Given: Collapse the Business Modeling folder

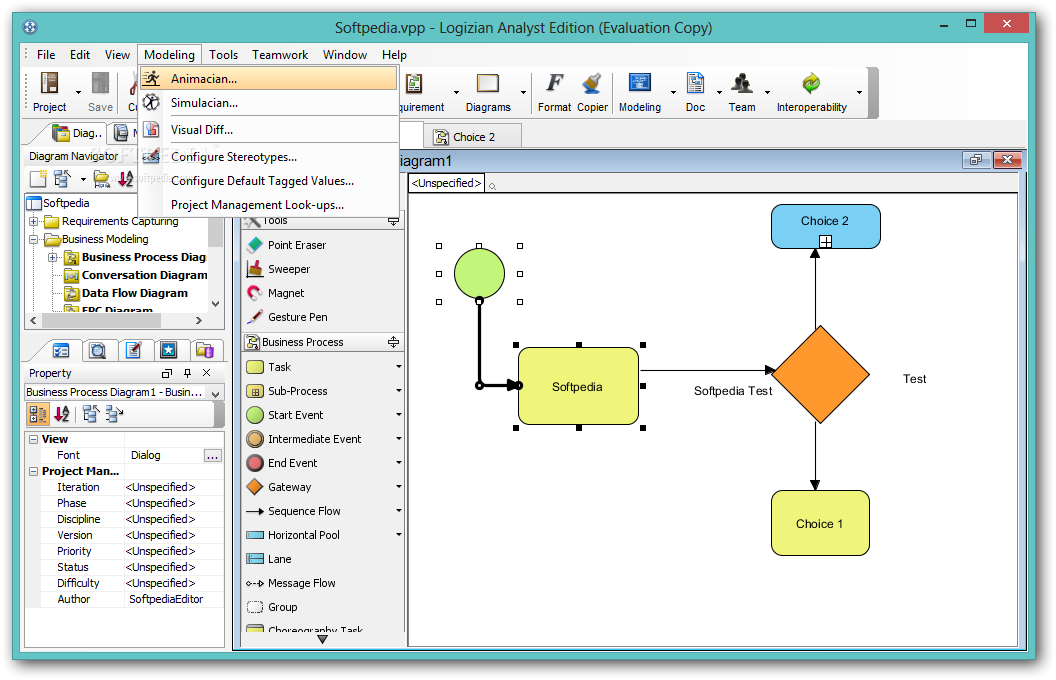Looking at the screenshot, I should click(33, 240).
